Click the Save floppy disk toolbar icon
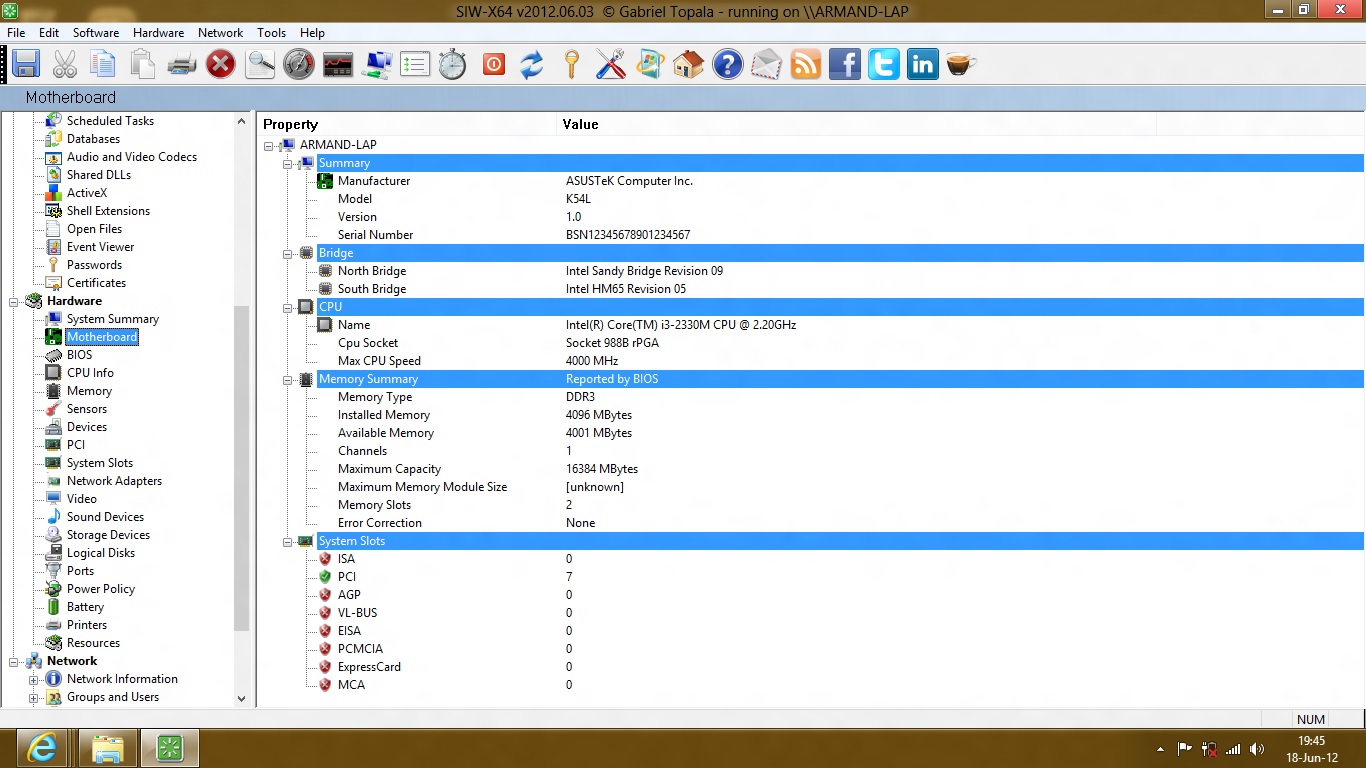Image resolution: width=1366 pixels, height=768 pixels. point(26,65)
